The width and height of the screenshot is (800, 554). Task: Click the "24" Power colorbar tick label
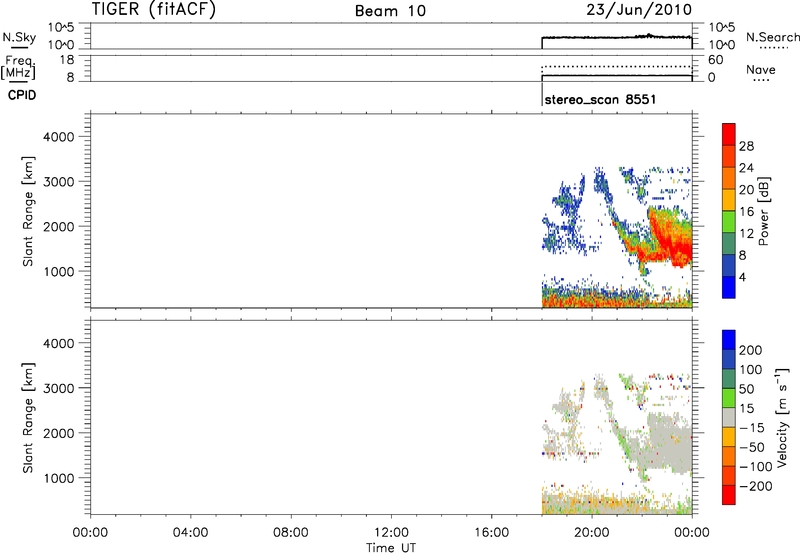pyautogui.click(x=746, y=168)
